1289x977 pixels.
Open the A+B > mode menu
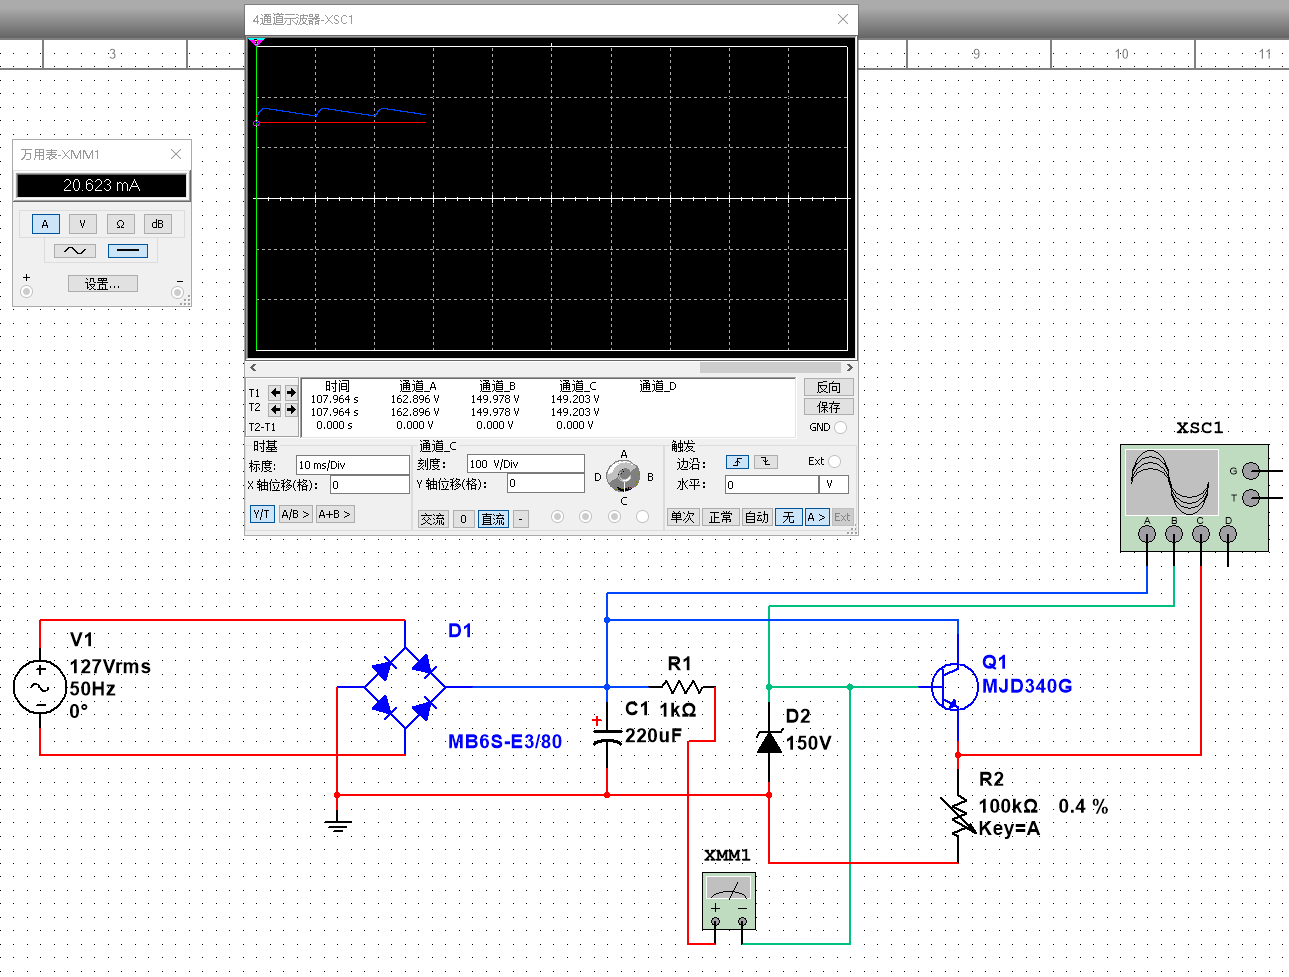click(334, 514)
